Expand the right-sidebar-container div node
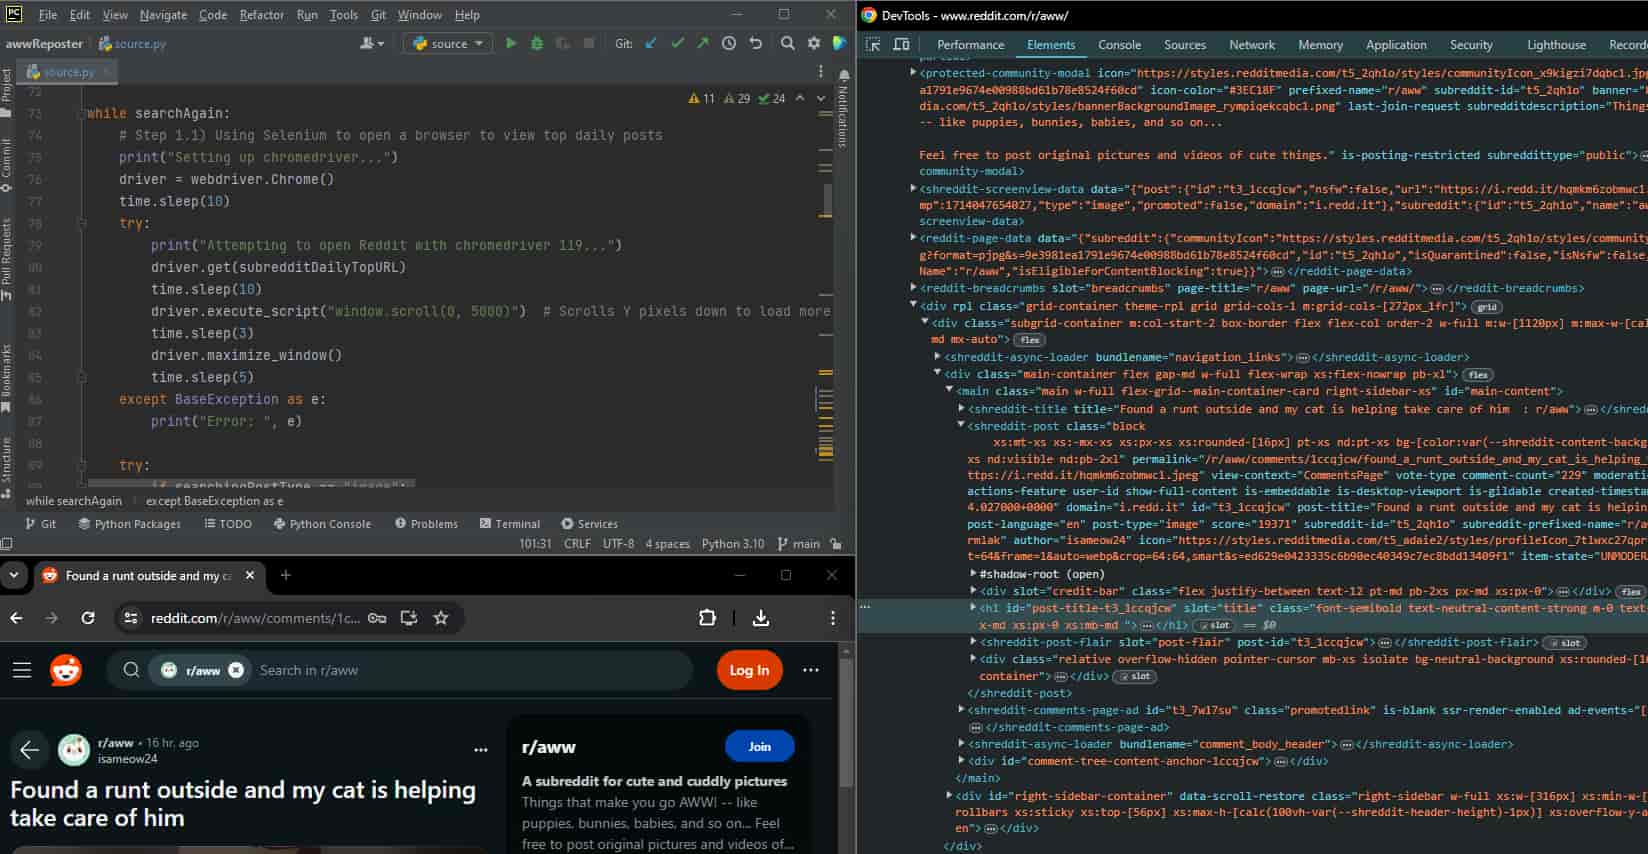This screenshot has width=1648, height=854. (949, 796)
